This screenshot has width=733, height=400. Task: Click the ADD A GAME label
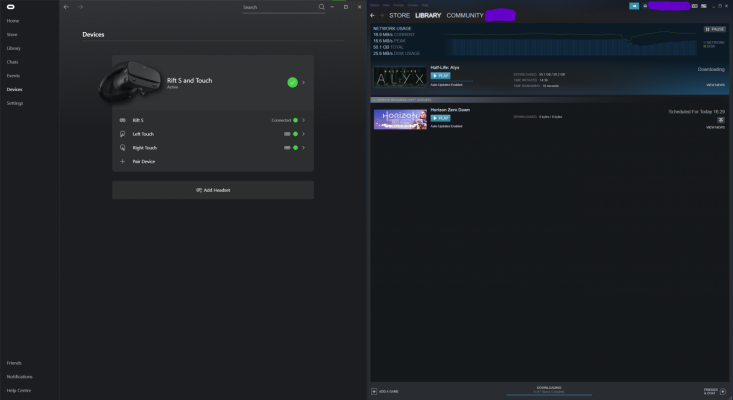point(389,392)
